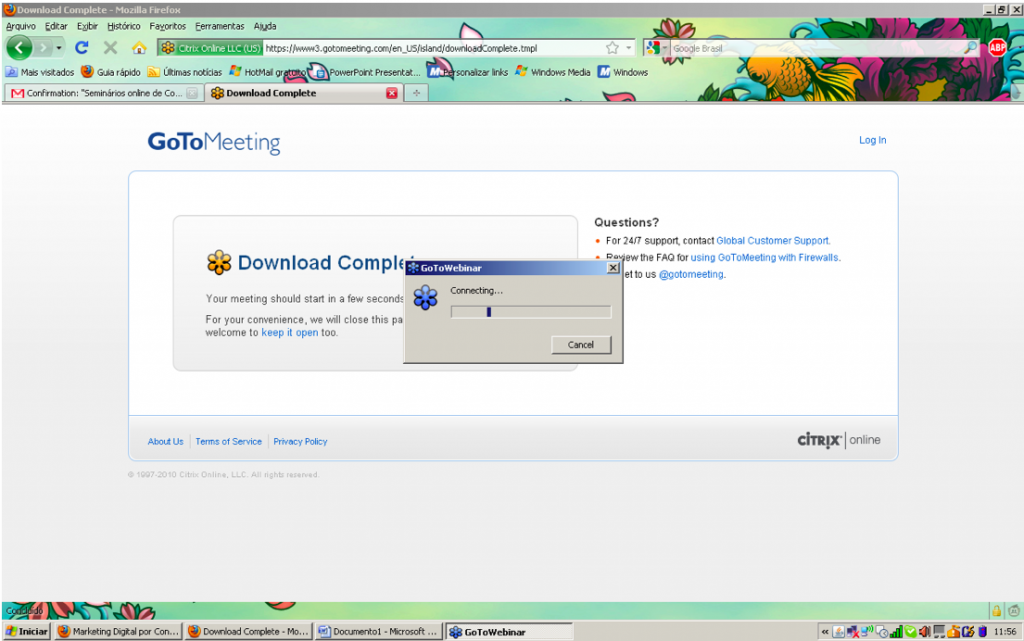This screenshot has width=1024, height=641.
Task: Open the Arquivo menu
Action: pyautogui.click(x=21, y=26)
